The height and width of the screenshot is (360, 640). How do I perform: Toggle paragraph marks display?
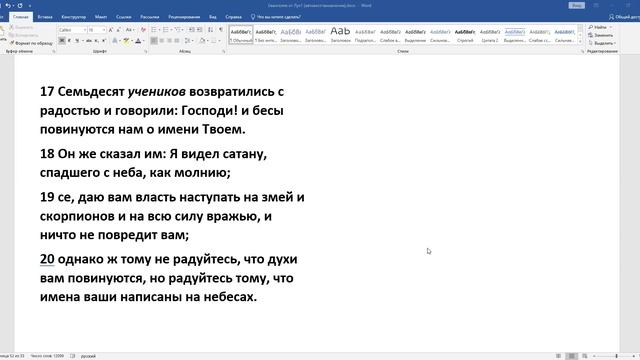point(221,30)
